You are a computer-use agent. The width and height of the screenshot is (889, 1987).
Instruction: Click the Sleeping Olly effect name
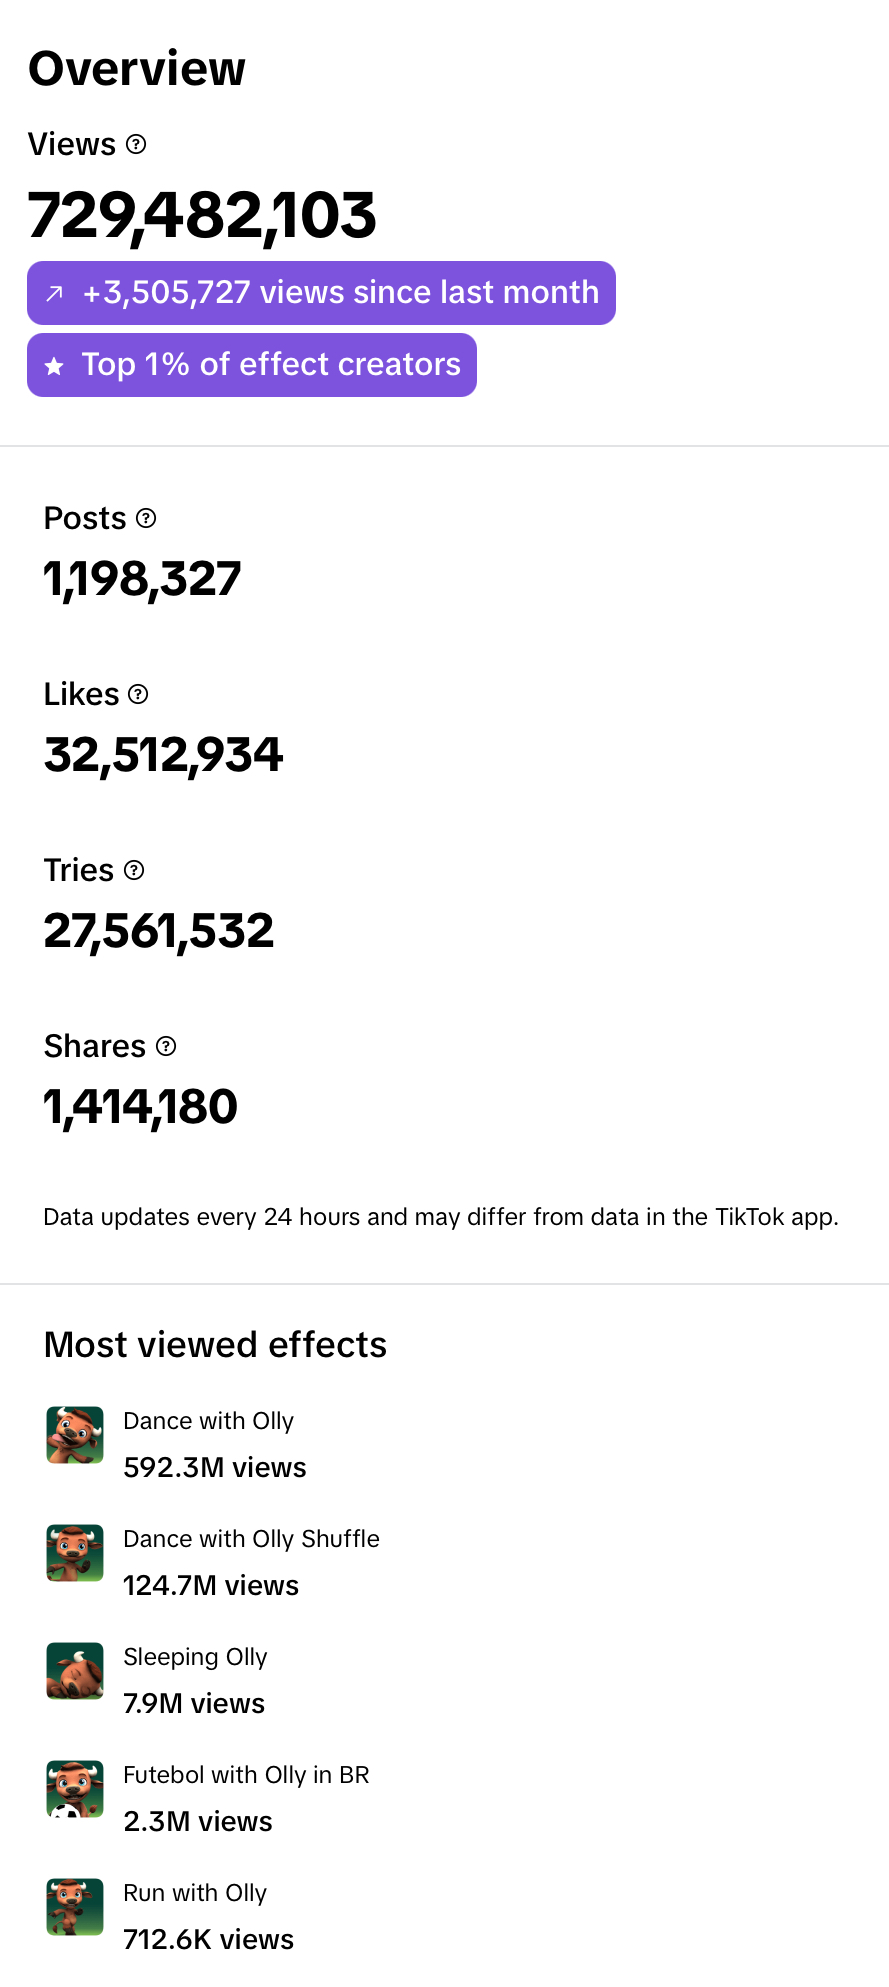pos(195,1657)
